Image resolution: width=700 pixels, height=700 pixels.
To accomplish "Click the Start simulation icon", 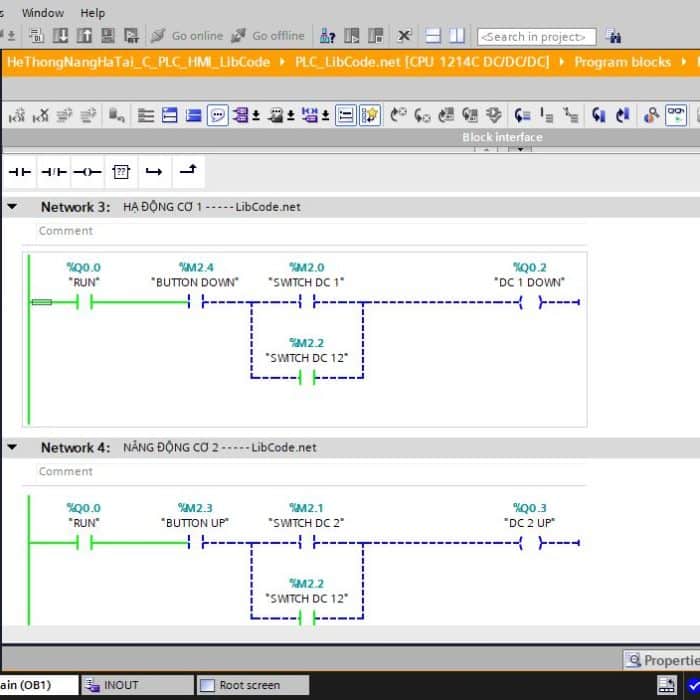I will click(x=108, y=36).
